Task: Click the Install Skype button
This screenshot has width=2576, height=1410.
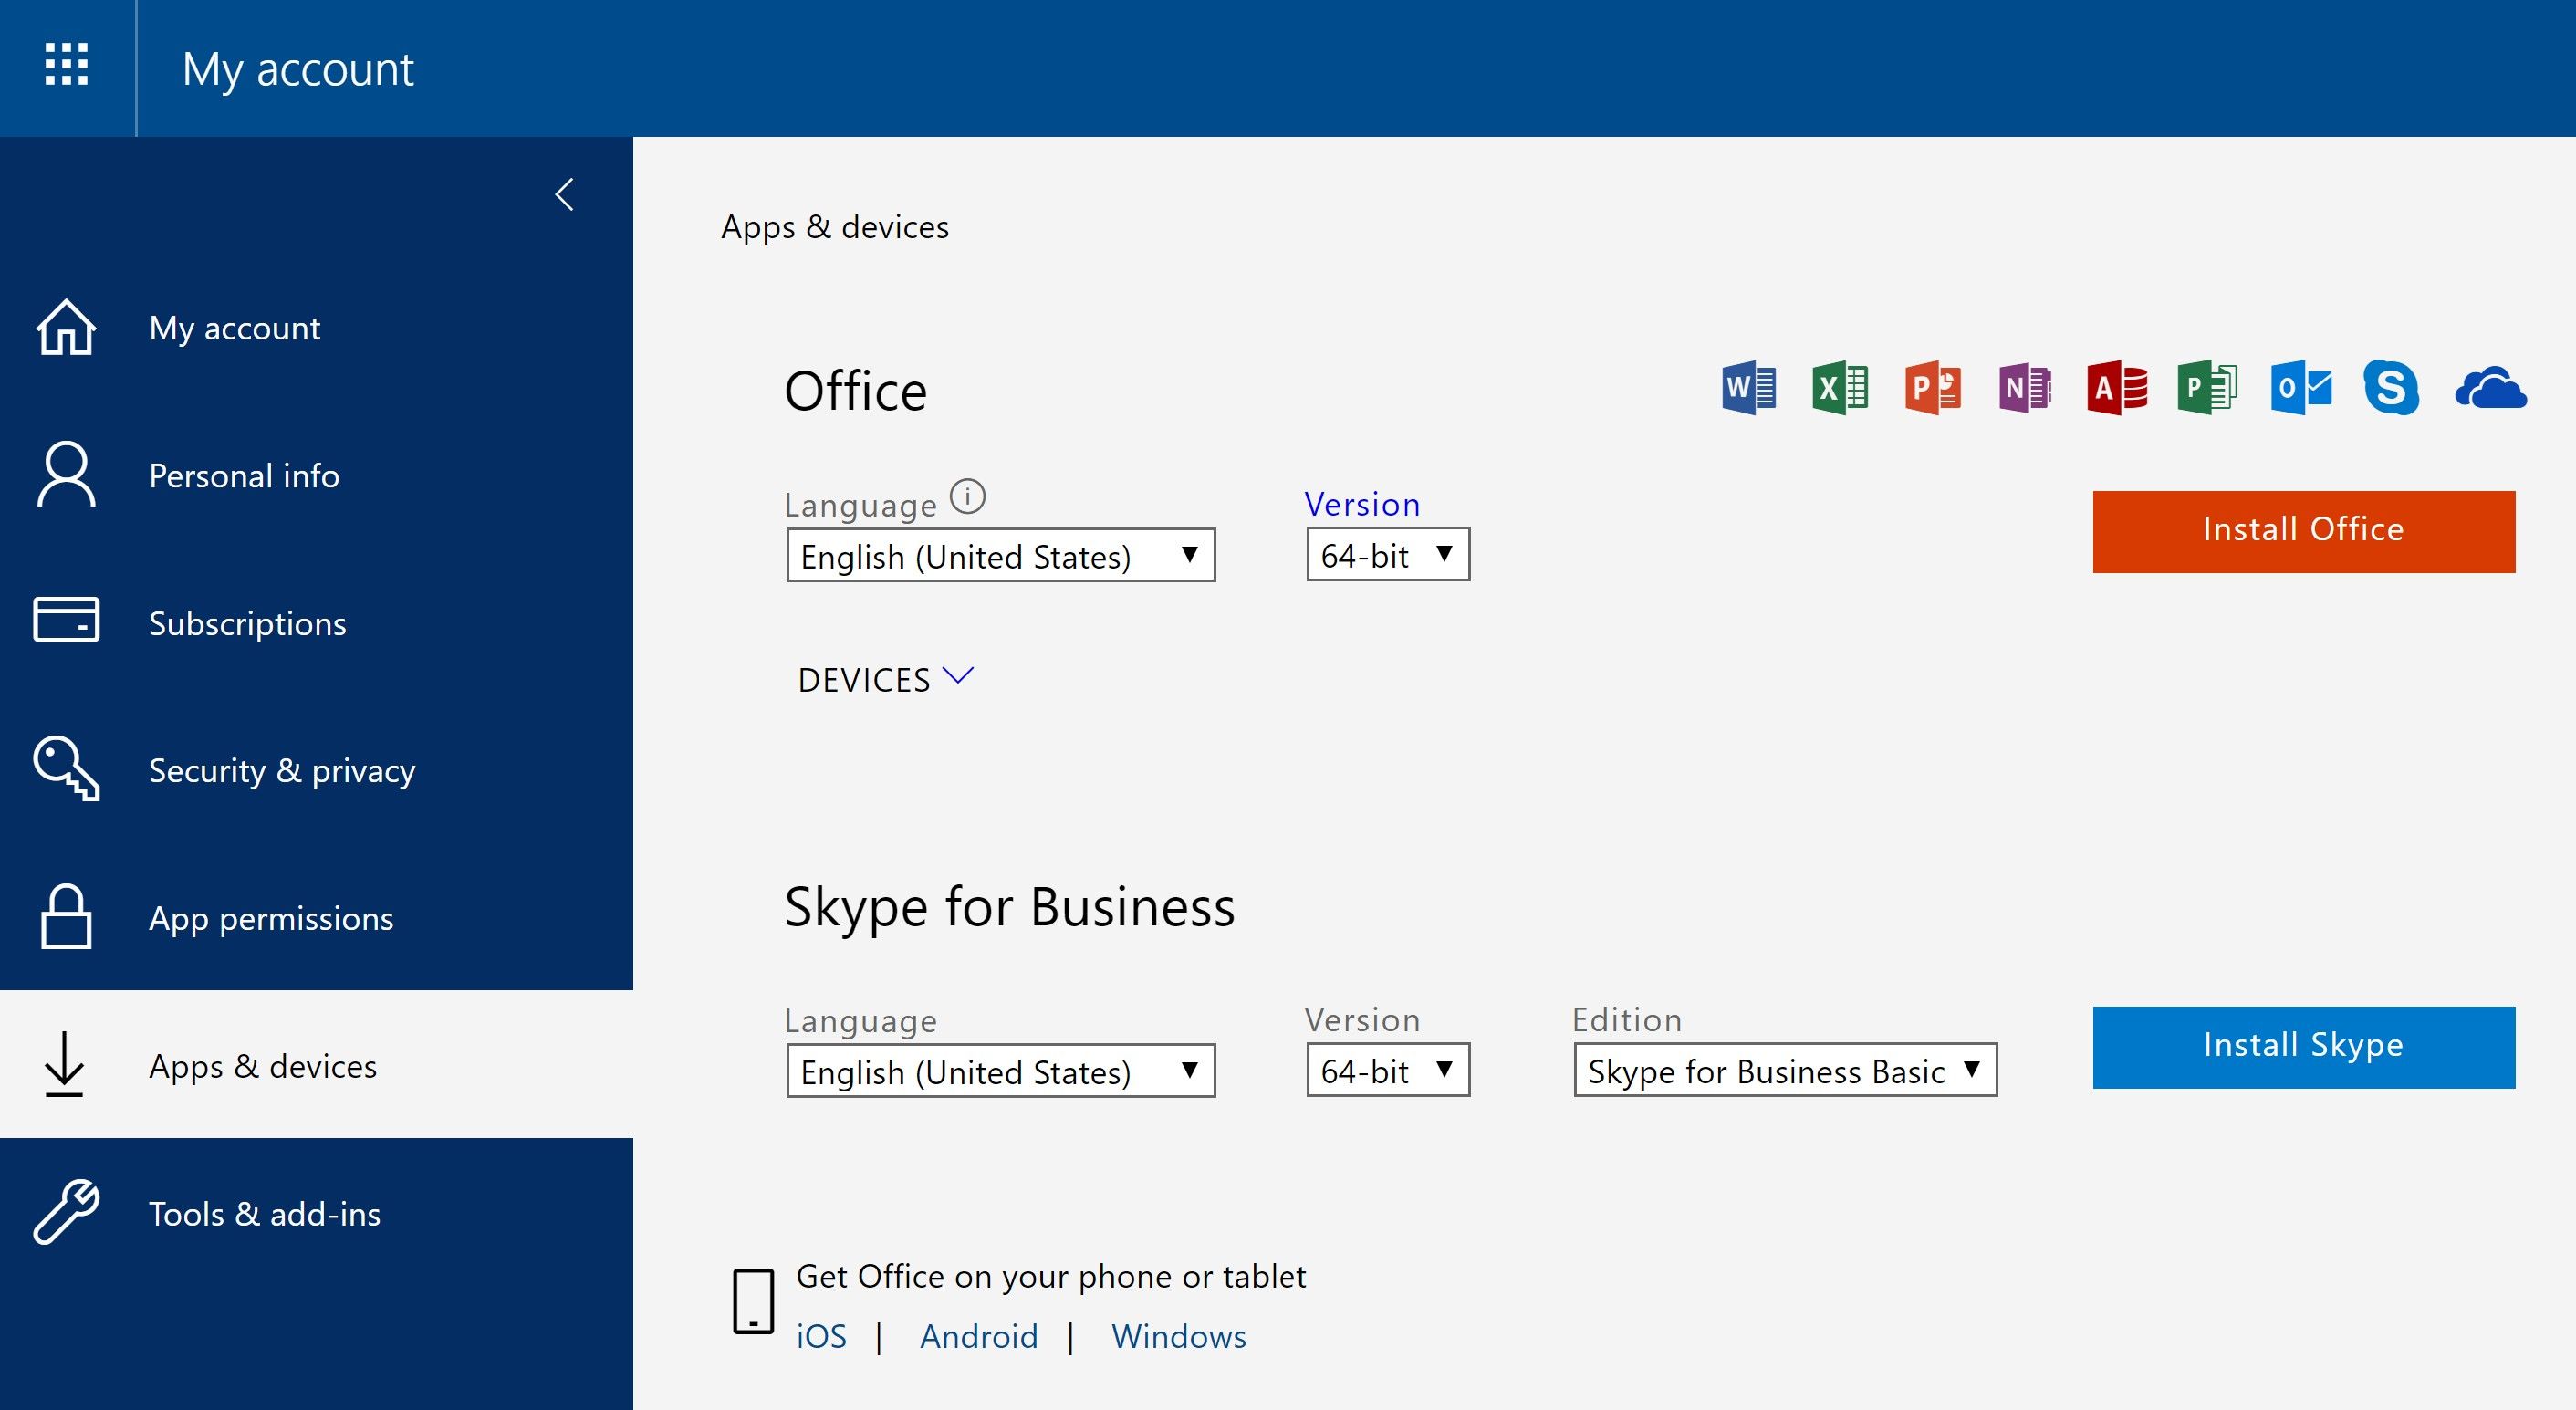Action: (x=2303, y=1047)
